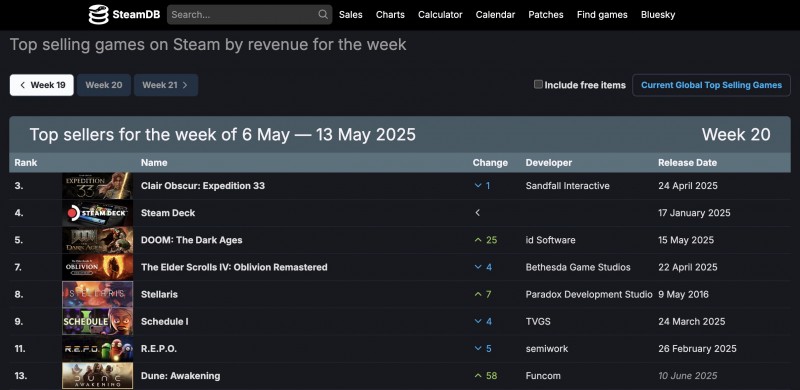
Task: Enable the Include free items checkbox
Action: [x=538, y=84]
